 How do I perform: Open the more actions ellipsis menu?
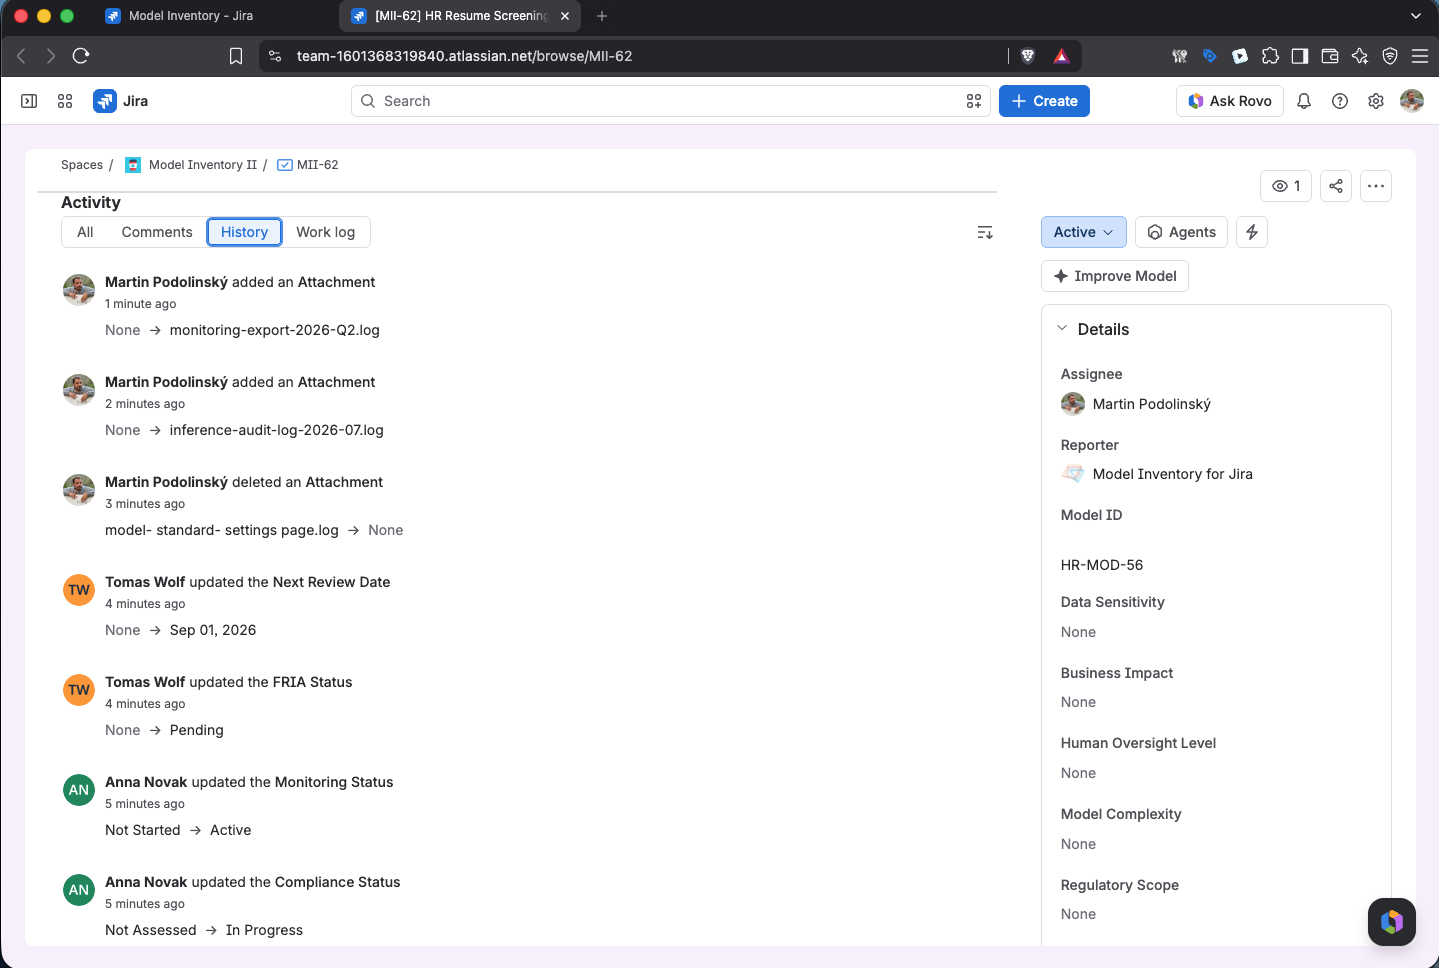coord(1376,186)
